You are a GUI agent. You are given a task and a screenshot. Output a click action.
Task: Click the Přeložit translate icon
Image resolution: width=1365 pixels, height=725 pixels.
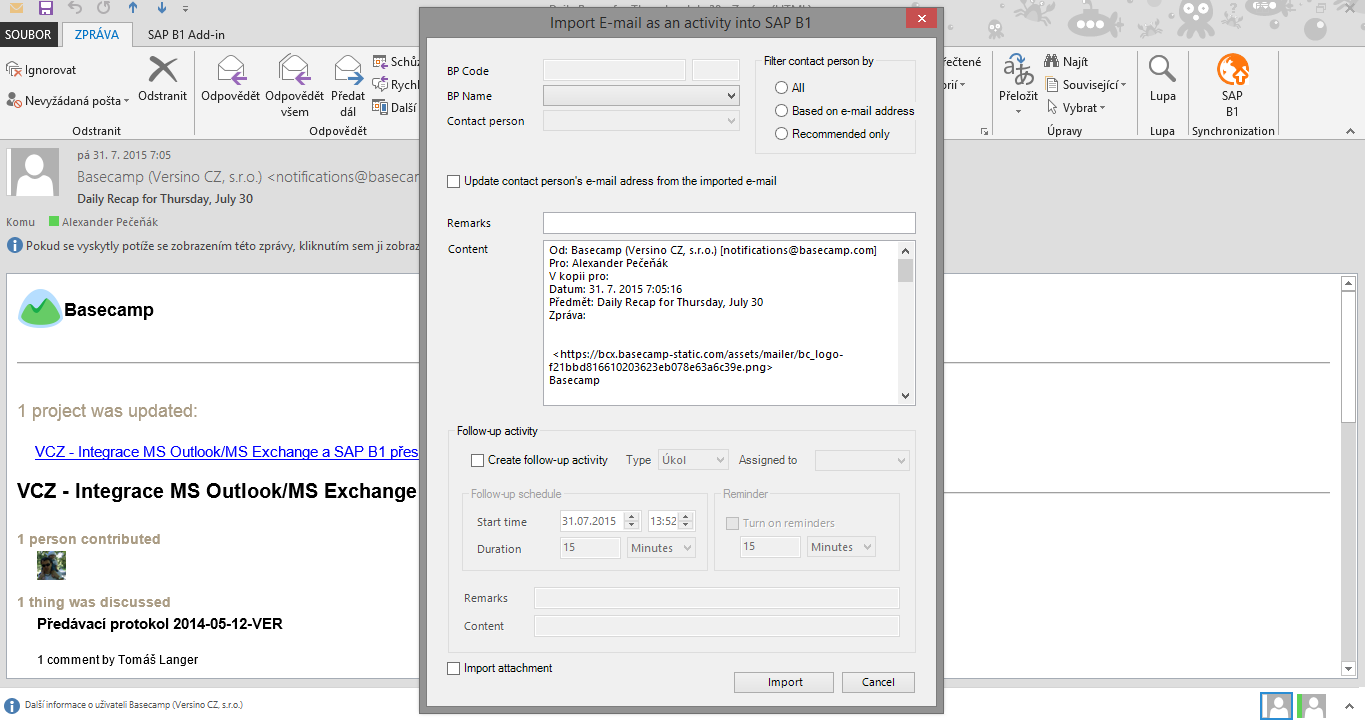[1018, 71]
